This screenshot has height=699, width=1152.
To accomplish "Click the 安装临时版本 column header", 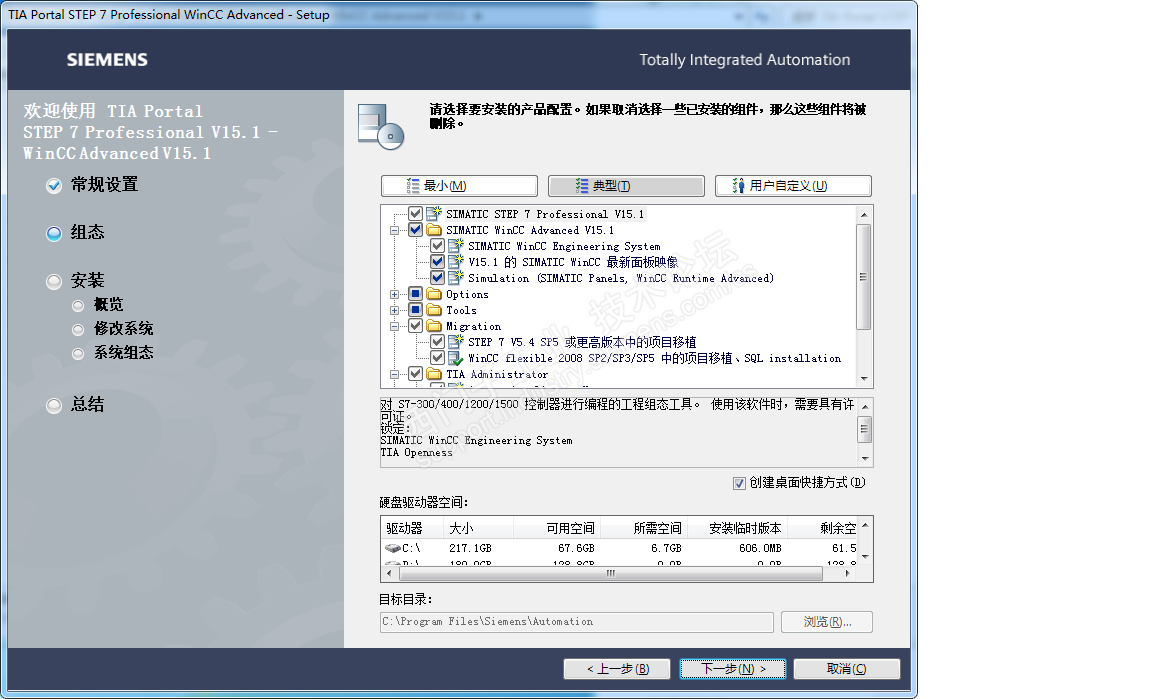I will [x=737, y=528].
